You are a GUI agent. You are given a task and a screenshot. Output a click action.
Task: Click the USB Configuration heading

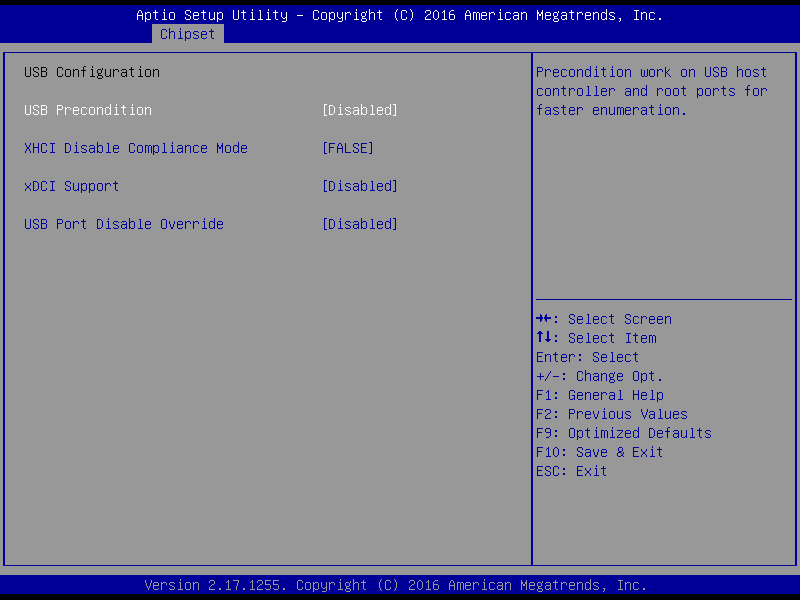point(92,72)
